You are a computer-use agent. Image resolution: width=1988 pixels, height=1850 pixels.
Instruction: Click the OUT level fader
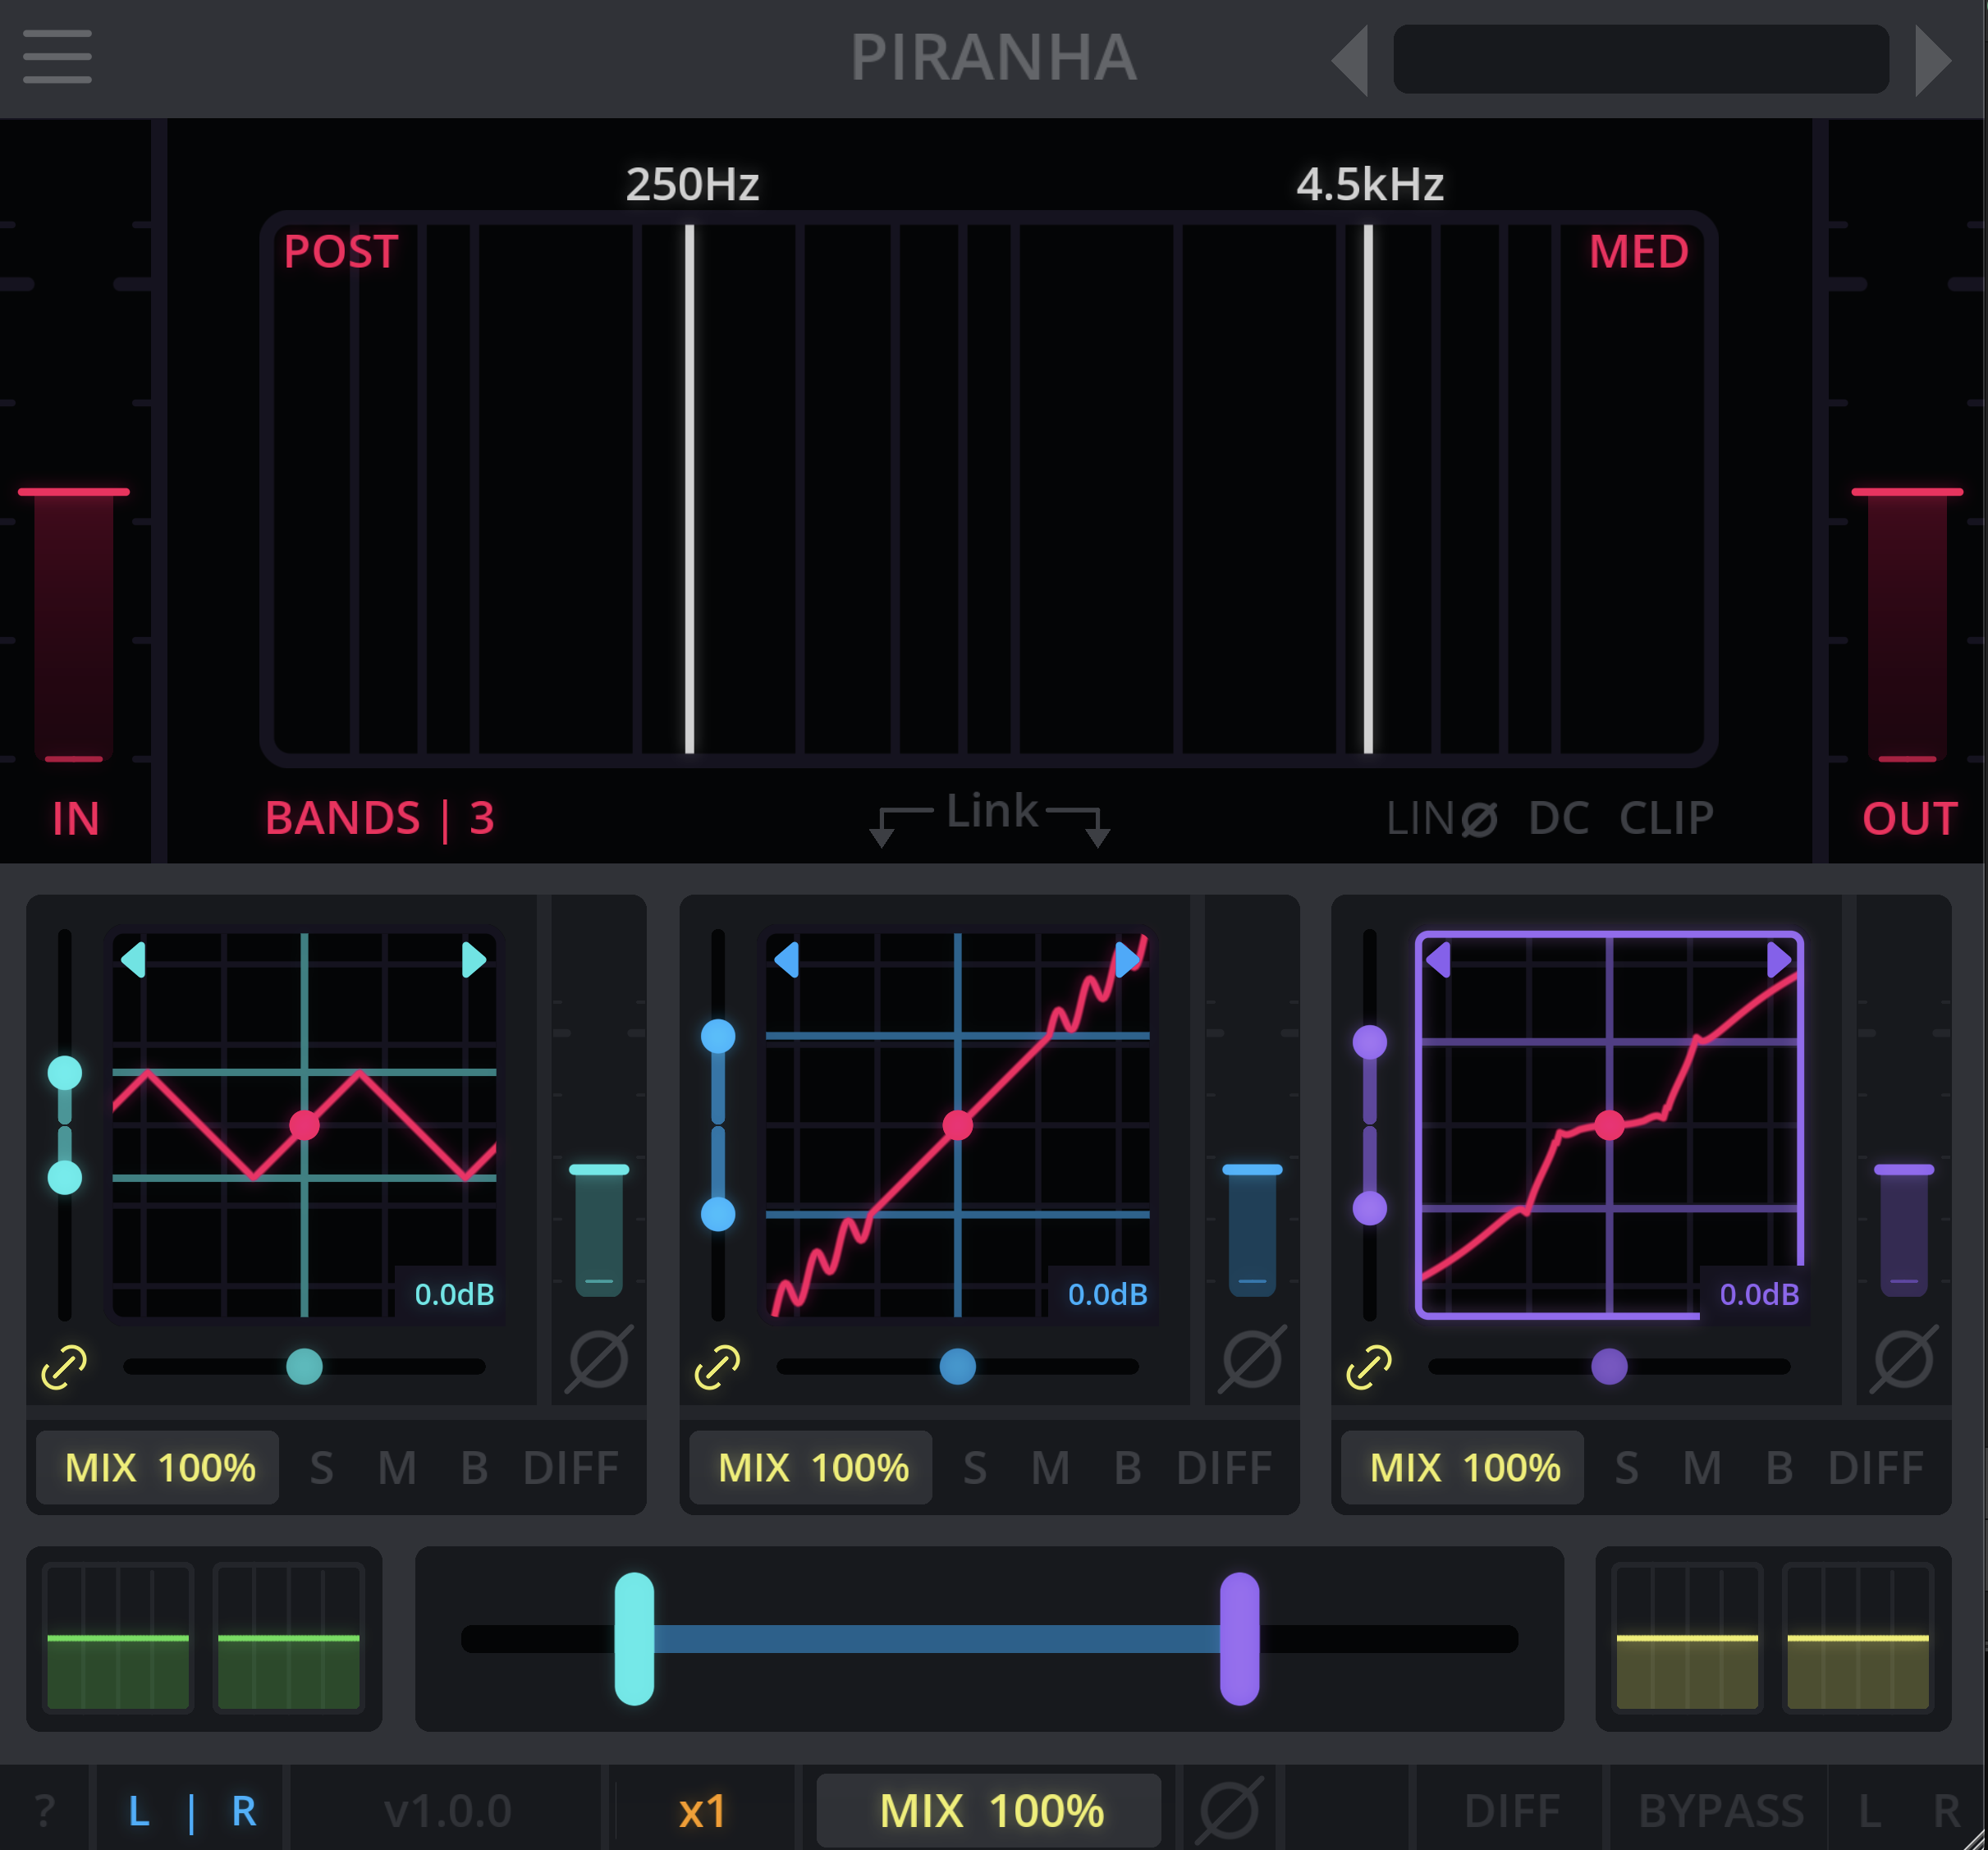[1907, 492]
